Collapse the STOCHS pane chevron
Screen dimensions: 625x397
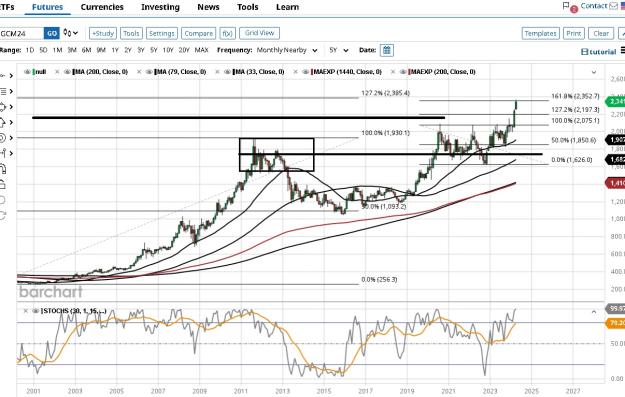click(594, 312)
